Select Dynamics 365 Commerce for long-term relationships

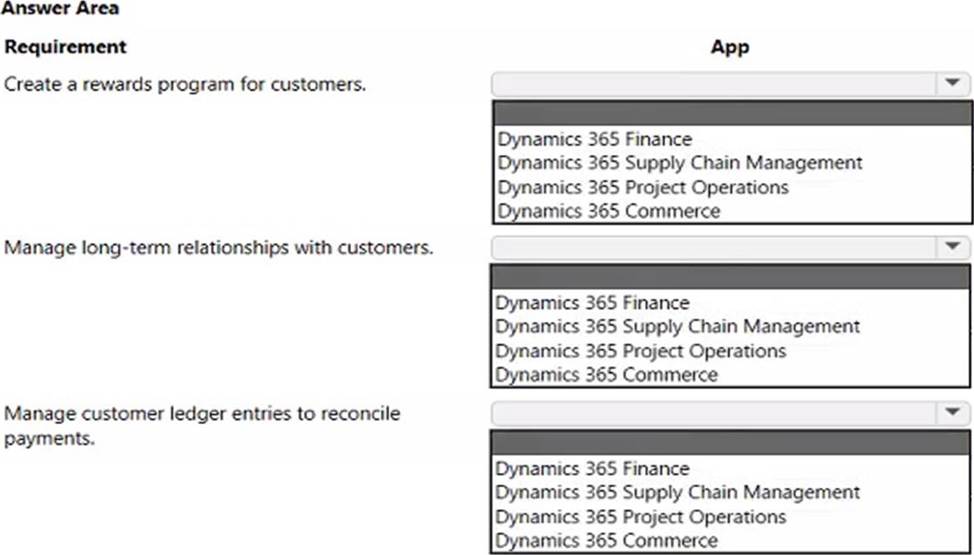[x=606, y=375]
